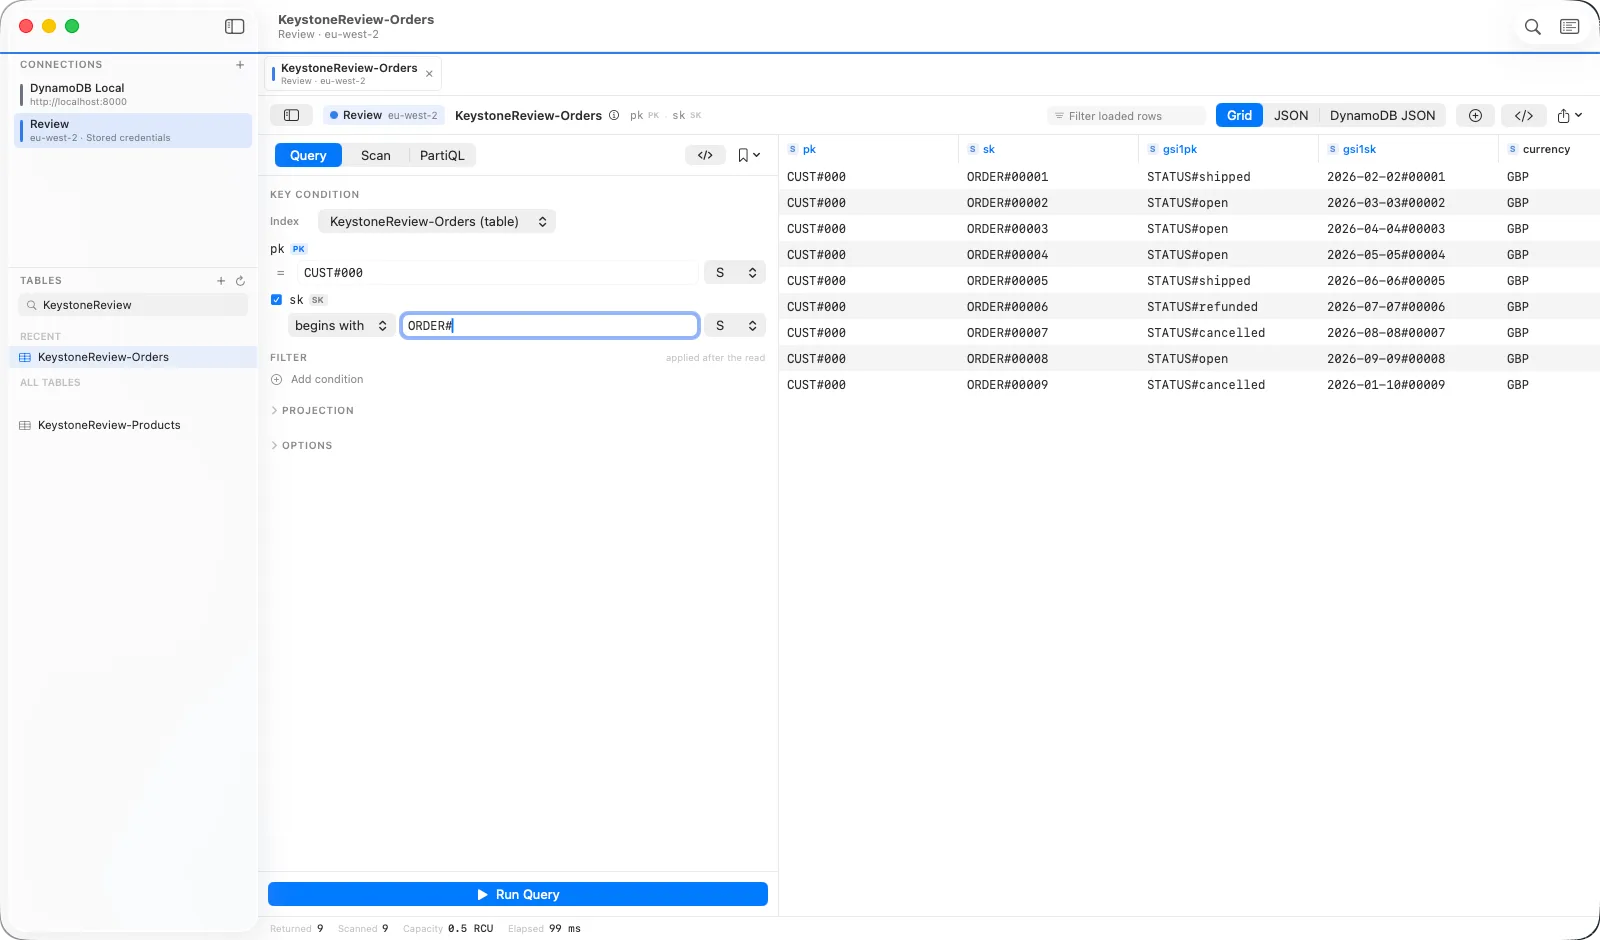Open the begins with operator dropdown
This screenshot has height=940, width=1600.
tap(341, 326)
